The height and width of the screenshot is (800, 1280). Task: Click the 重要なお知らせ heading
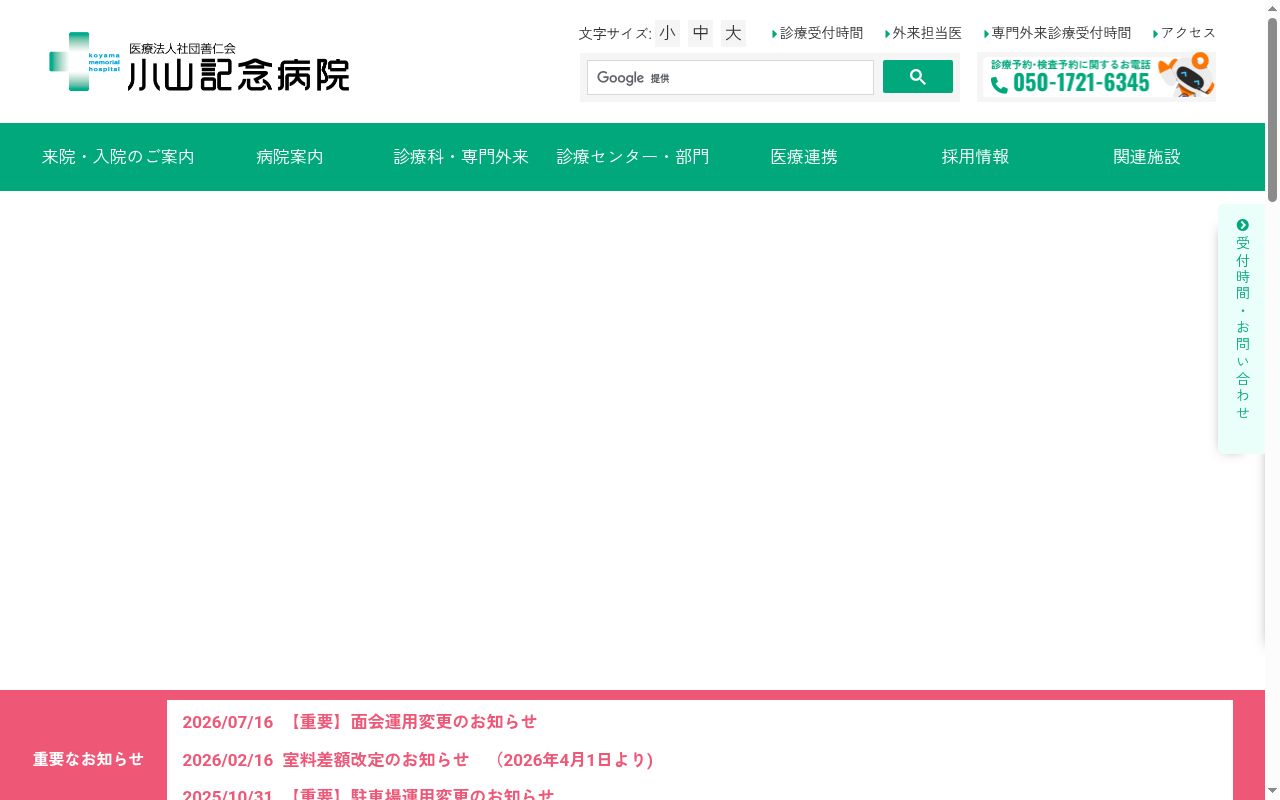(x=88, y=759)
